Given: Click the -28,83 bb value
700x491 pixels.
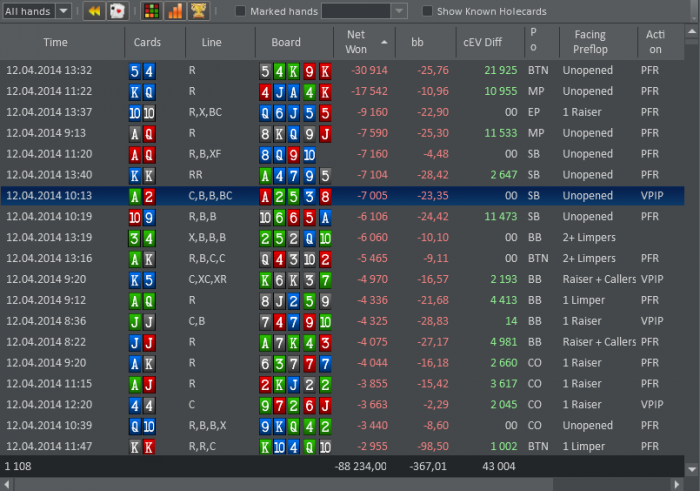Looking at the screenshot, I should coord(433,321).
